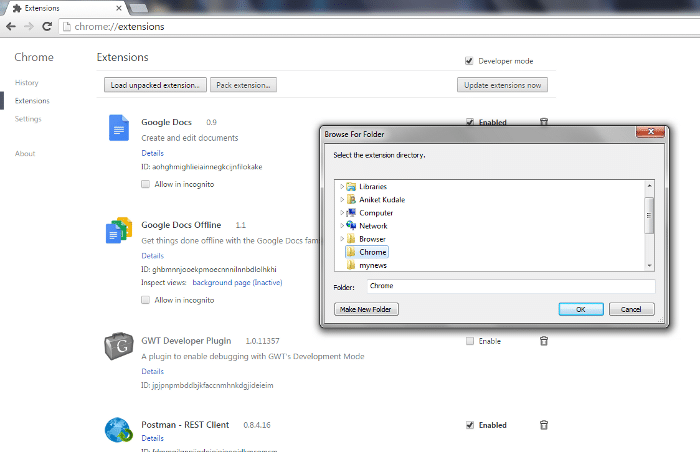Select the mynews folder label

[x=373, y=265]
